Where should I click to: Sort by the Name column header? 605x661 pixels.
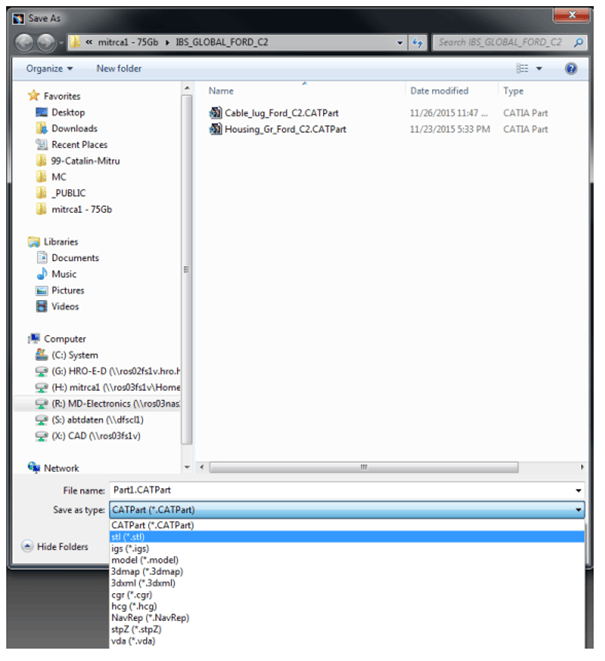(x=221, y=91)
